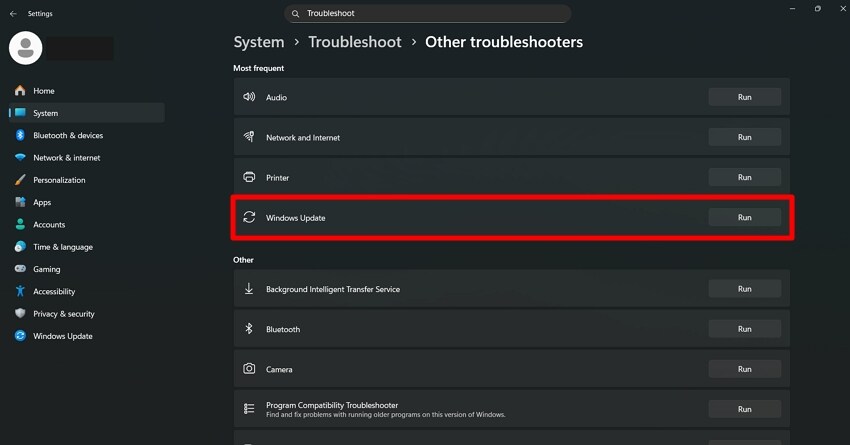Screen dimensions: 850x445
Task: Run the Bluetooth troubleshooter
Action: tap(744, 329)
